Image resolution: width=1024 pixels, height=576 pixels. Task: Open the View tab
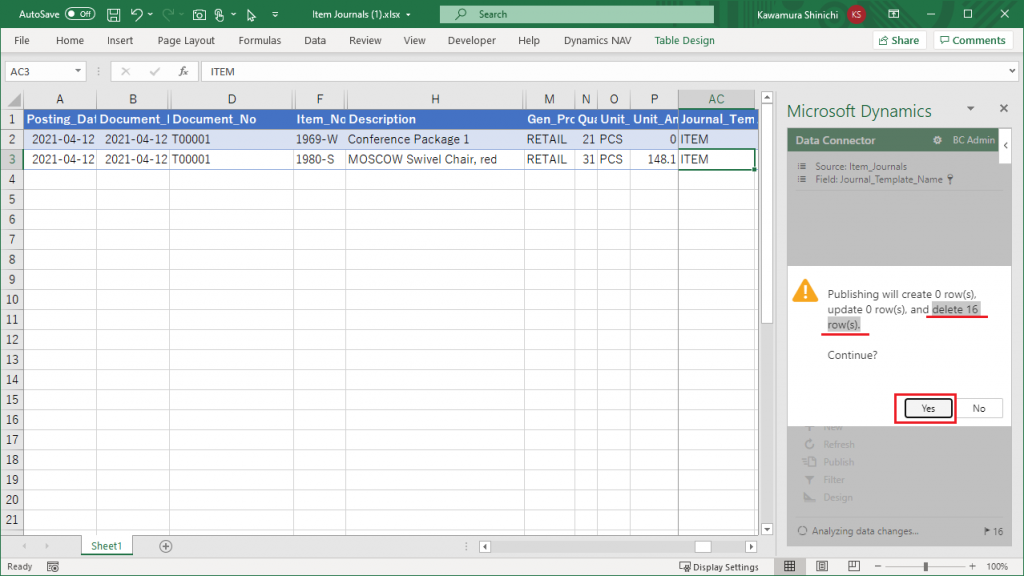coord(414,40)
